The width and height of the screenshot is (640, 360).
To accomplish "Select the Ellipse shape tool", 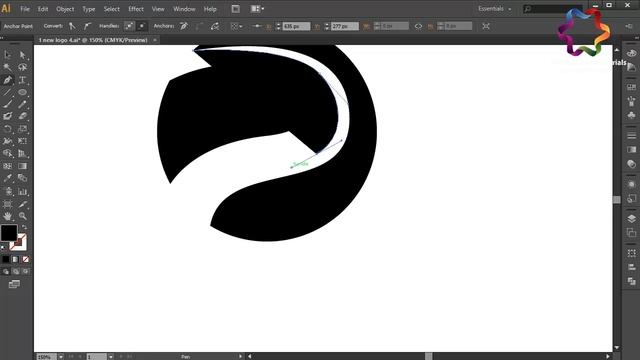I will (x=22, y=92).
